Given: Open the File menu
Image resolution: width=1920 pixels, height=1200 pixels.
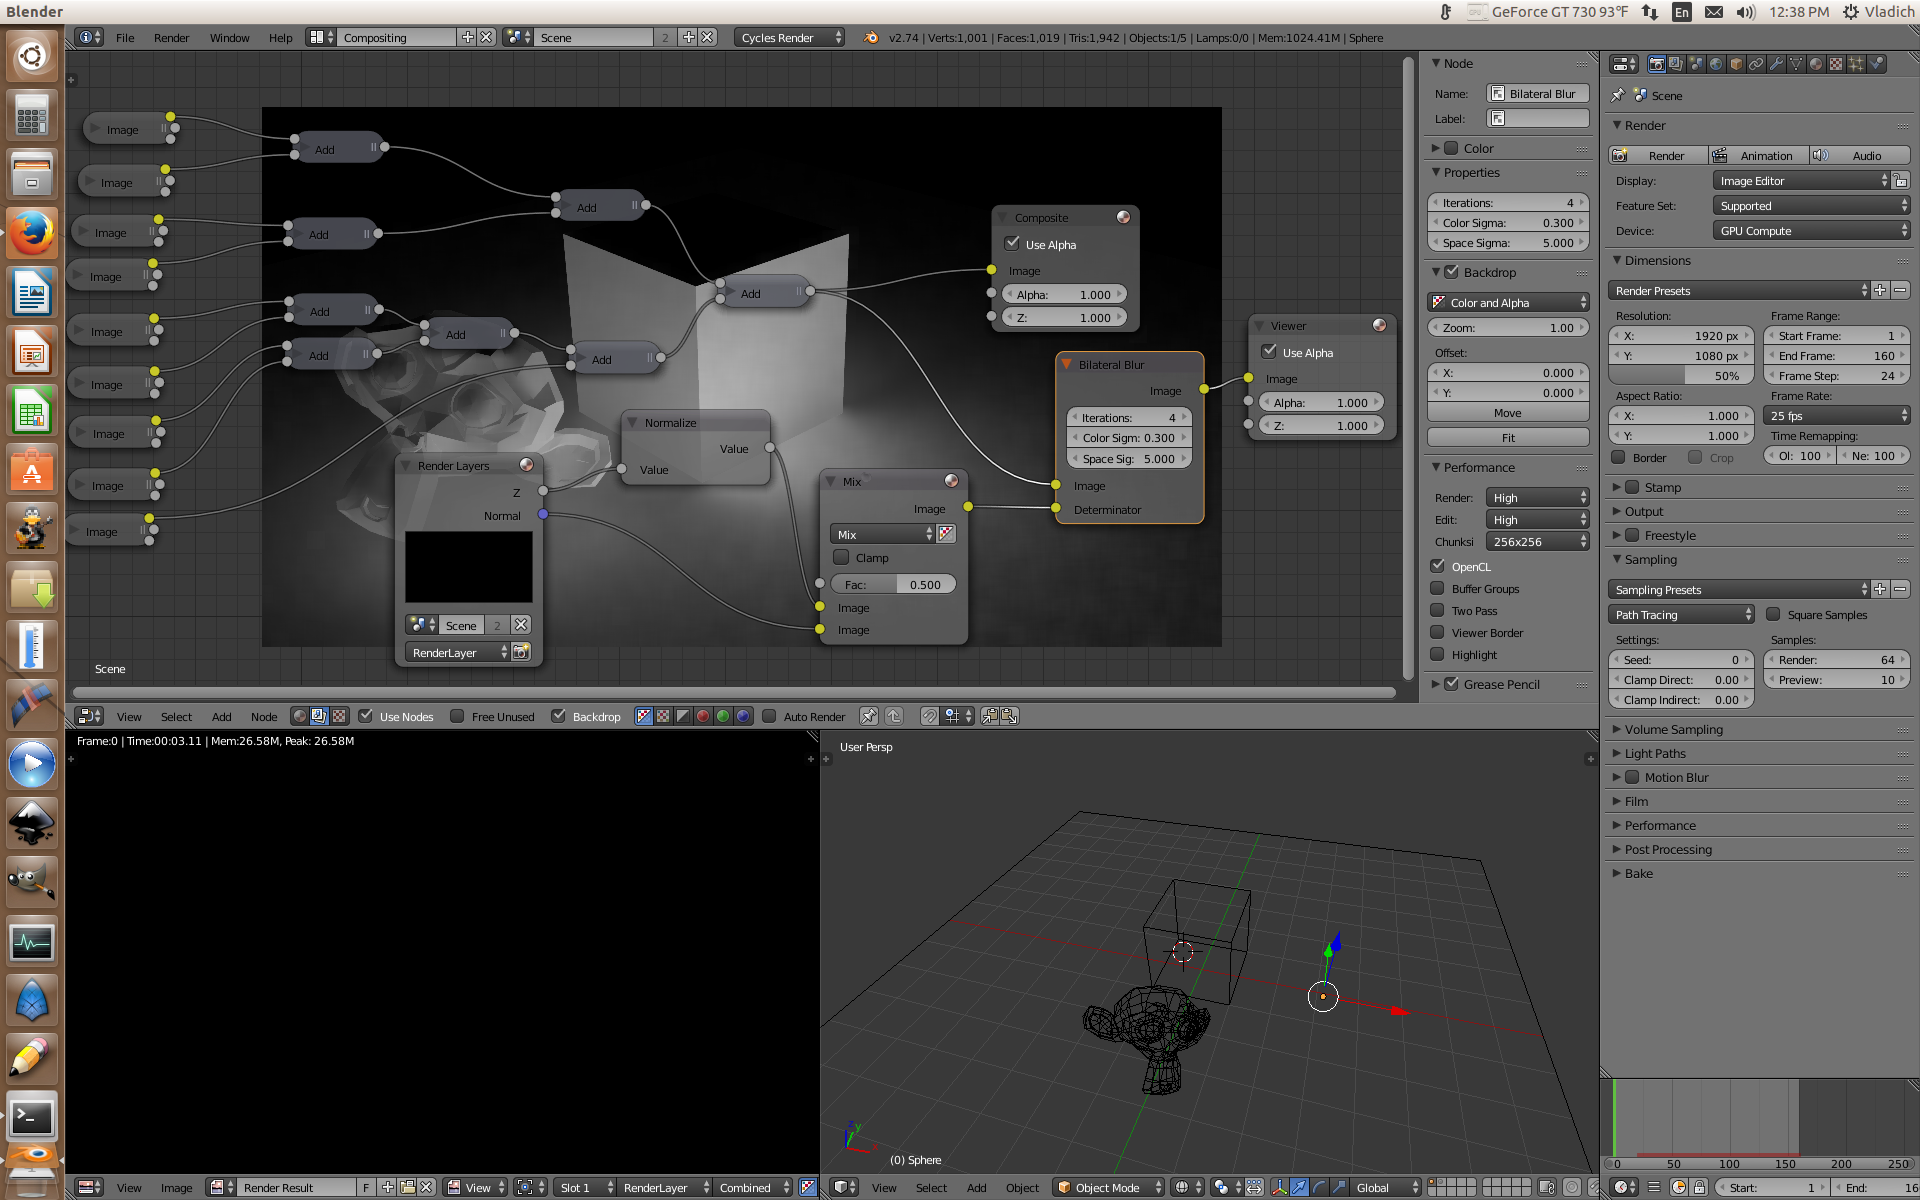Looking at the screenshot, I should point(125,37).
